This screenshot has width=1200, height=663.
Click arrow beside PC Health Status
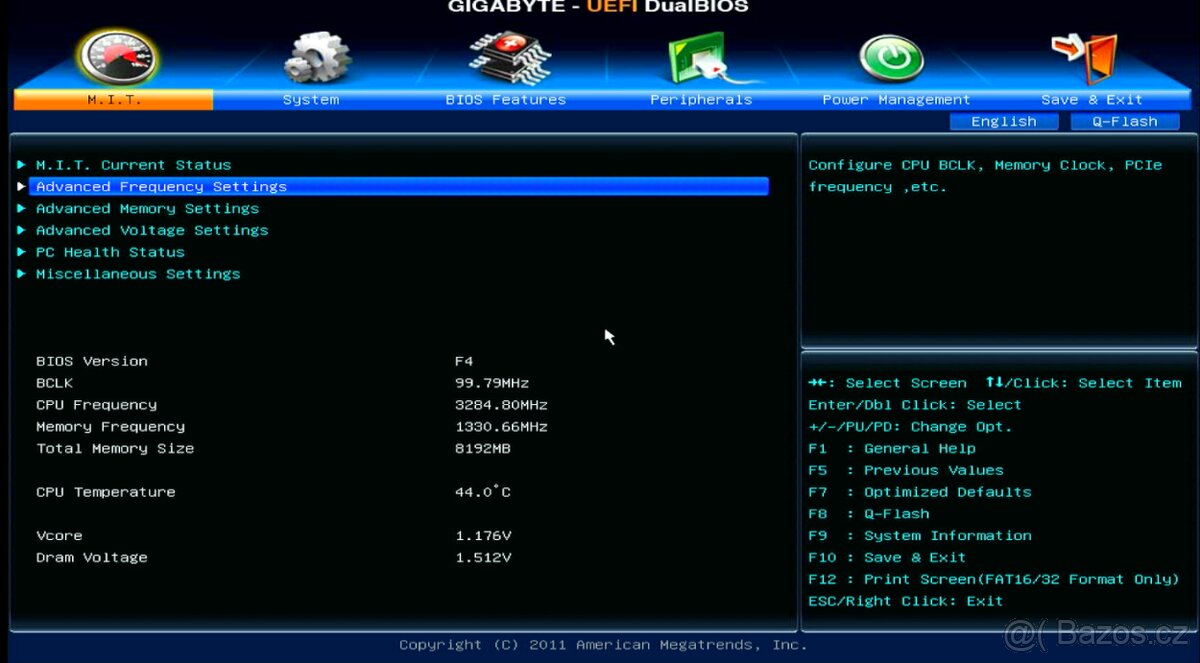(x=21, y=252)
